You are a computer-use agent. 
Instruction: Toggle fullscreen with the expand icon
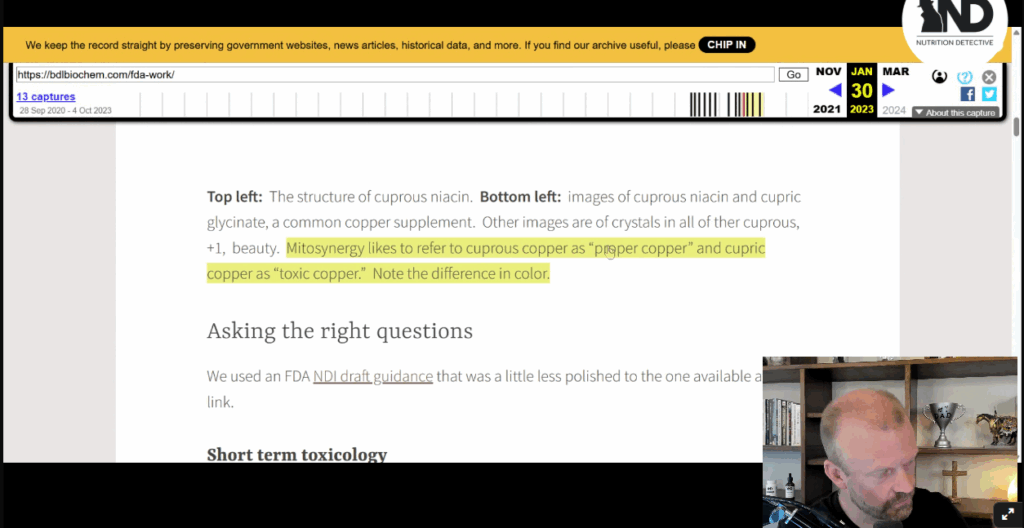[1008, 514]
